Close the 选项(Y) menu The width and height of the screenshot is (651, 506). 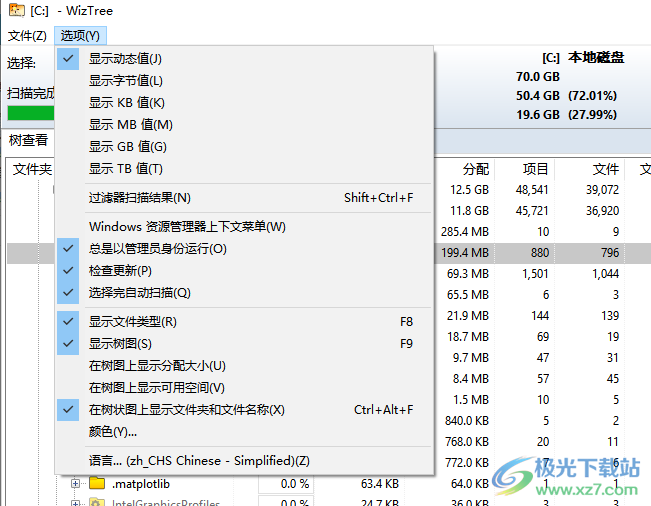pyautogui.click(x=80, y=36)
